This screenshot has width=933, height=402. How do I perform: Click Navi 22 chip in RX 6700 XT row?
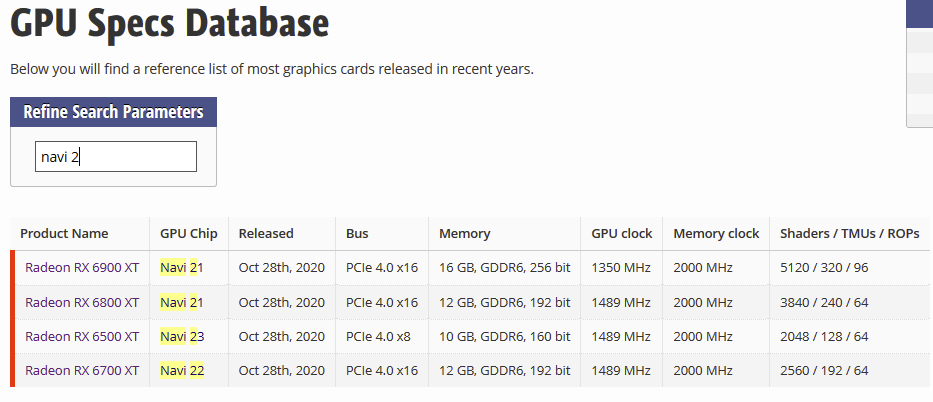point(182,370)
